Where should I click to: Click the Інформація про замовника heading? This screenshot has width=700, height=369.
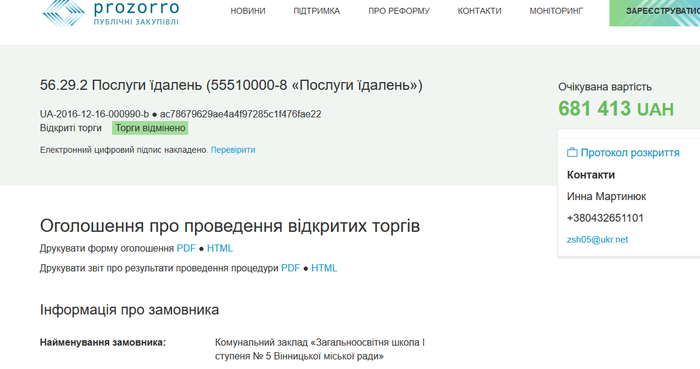point(129,310)
